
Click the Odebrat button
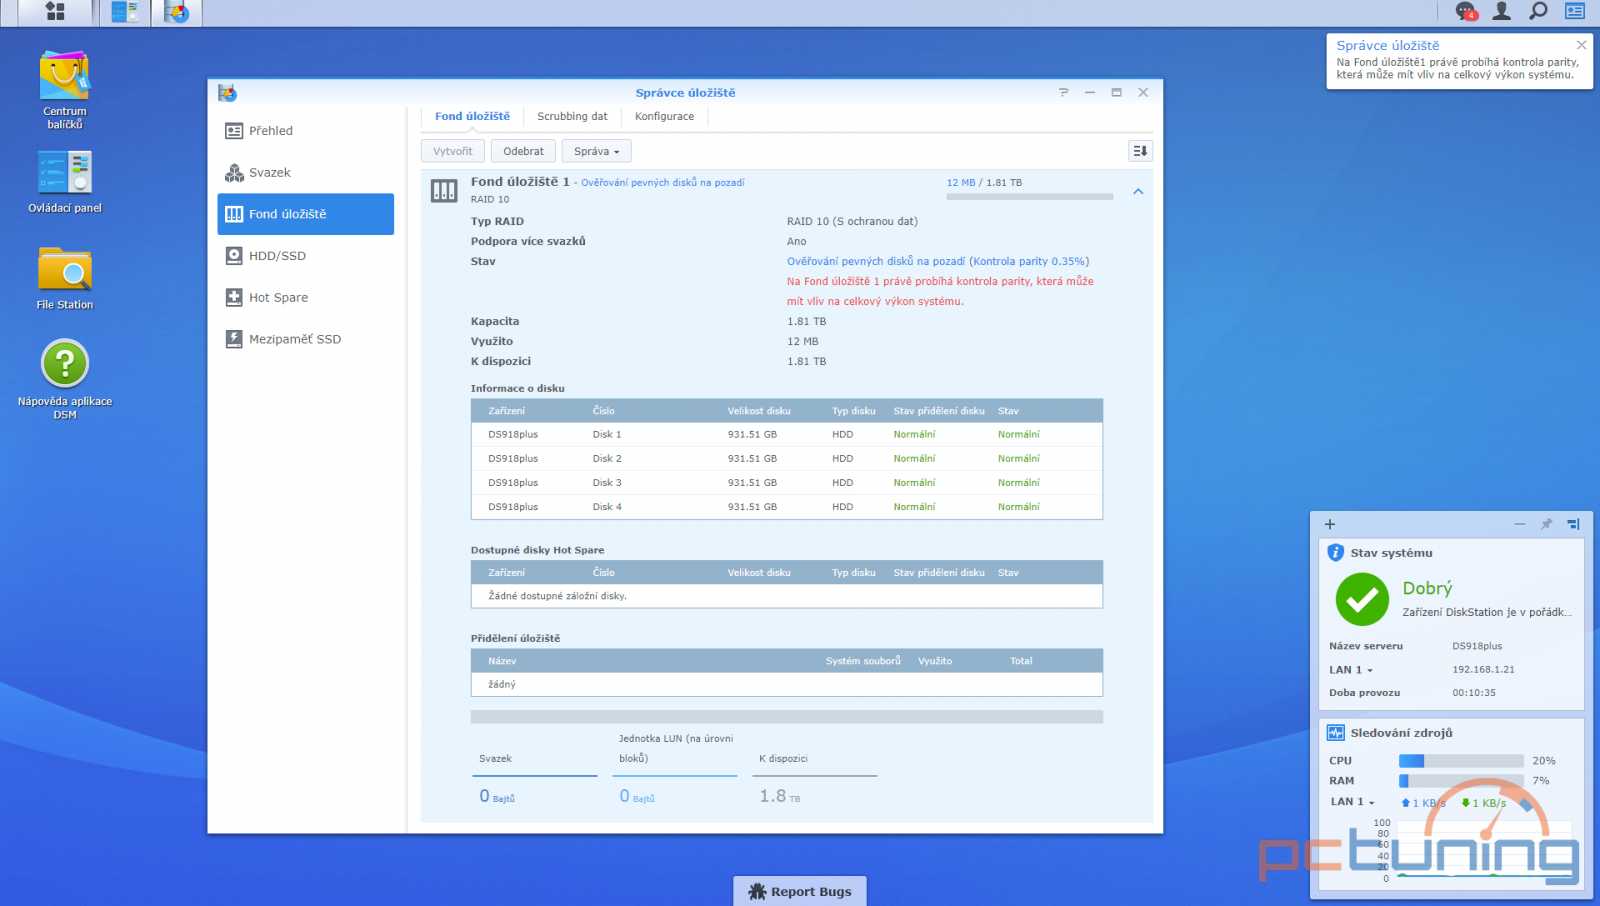click(x=524, y=151)
